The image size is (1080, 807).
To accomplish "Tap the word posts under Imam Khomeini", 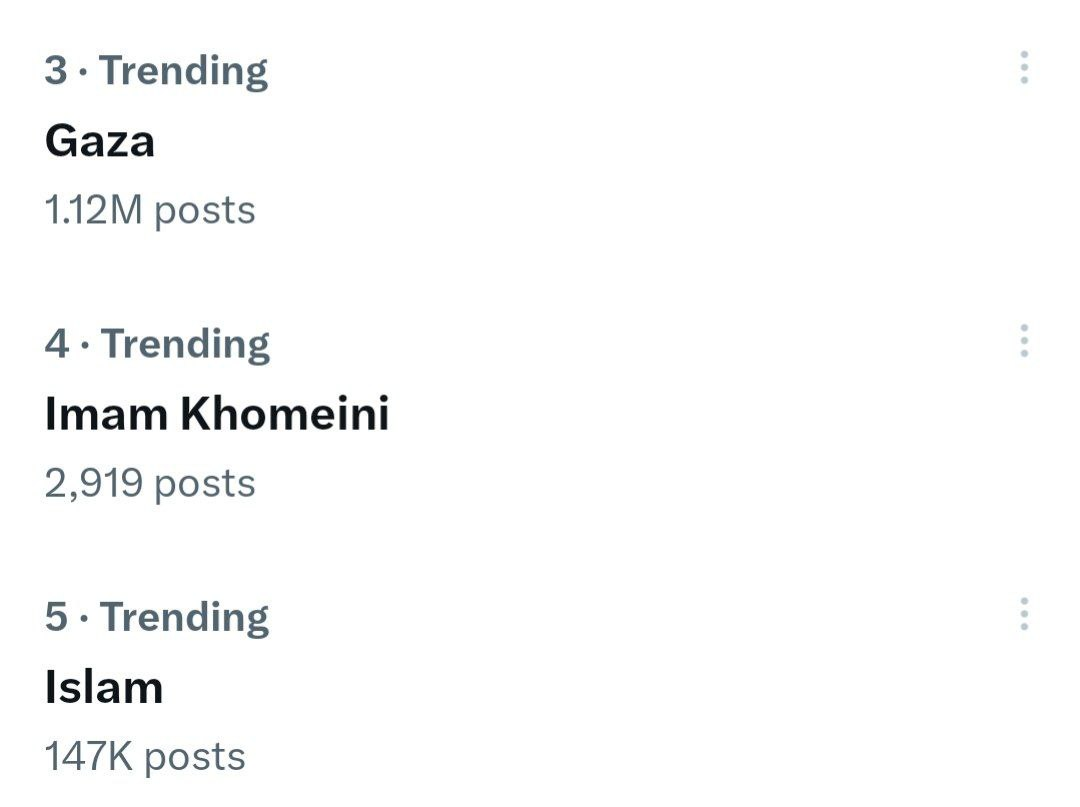I will click(x=205, y=483).
